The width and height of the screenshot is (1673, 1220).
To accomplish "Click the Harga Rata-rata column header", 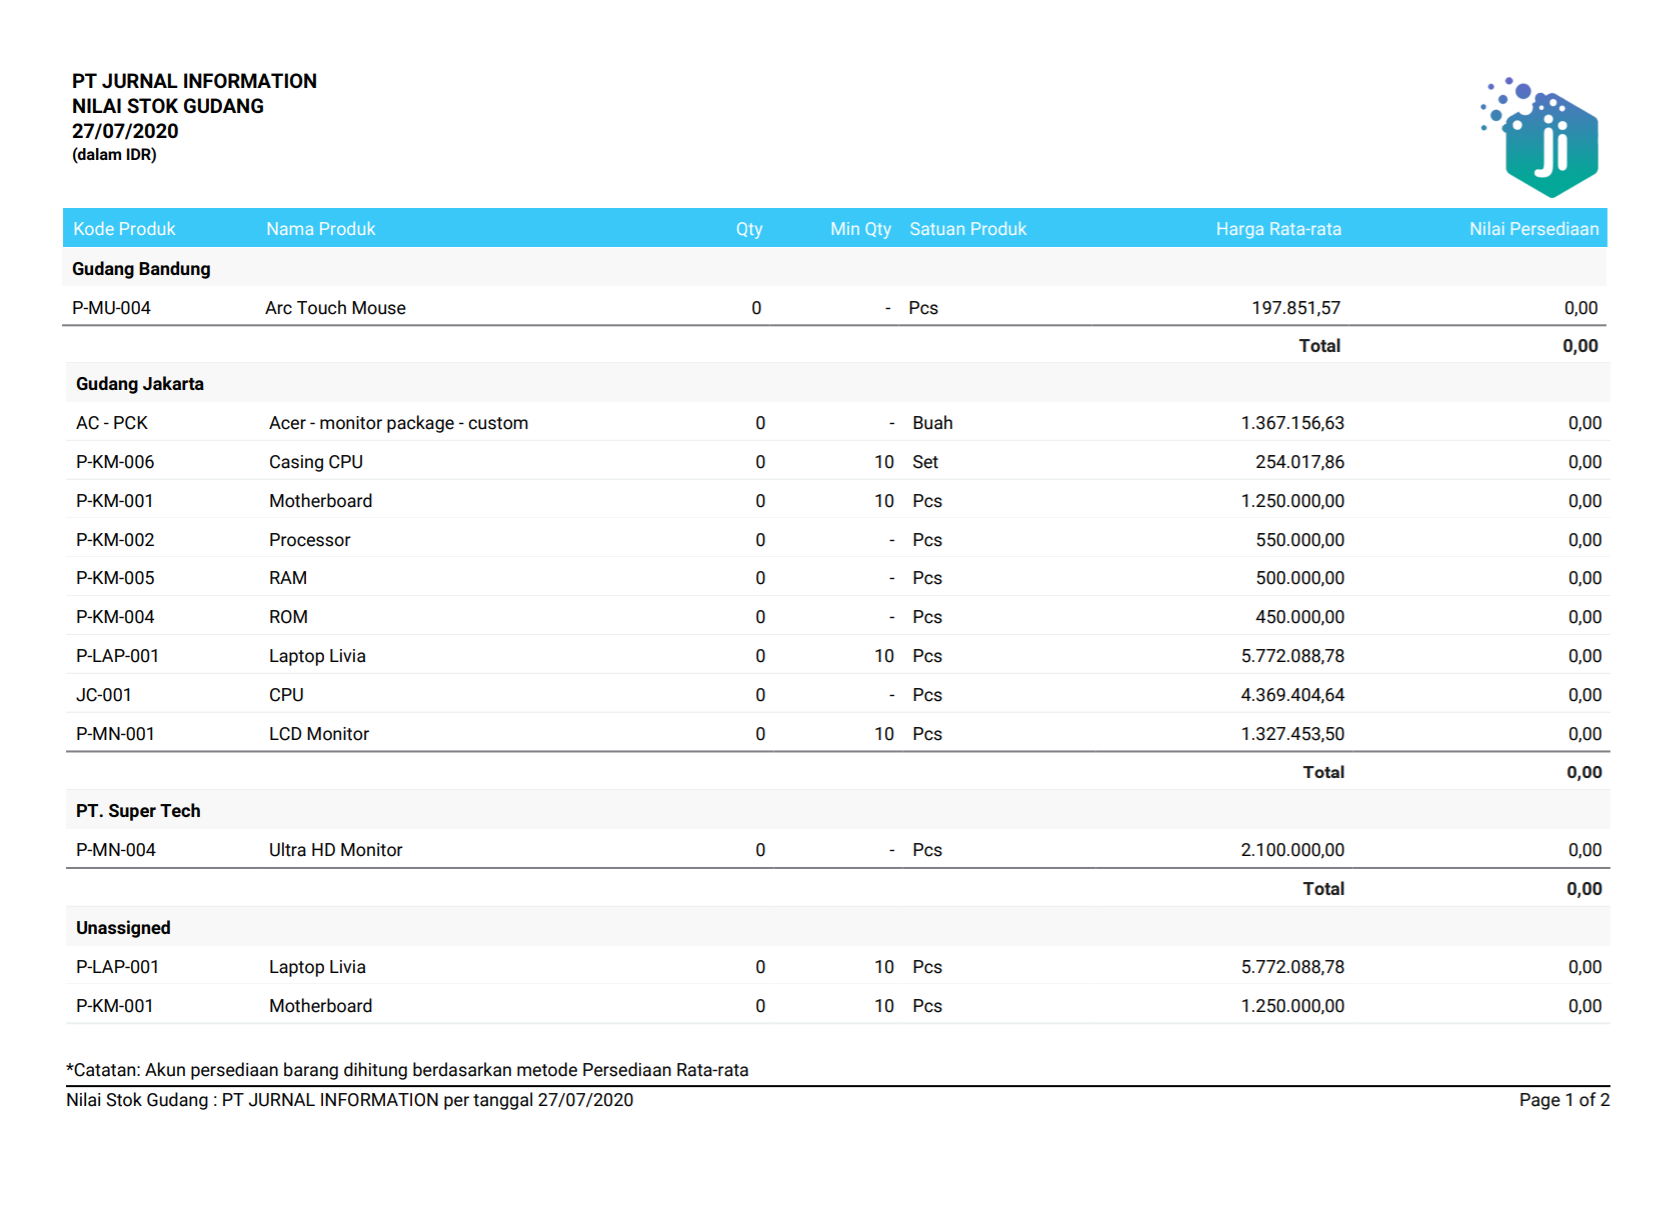I will [x=1278, y=229].
